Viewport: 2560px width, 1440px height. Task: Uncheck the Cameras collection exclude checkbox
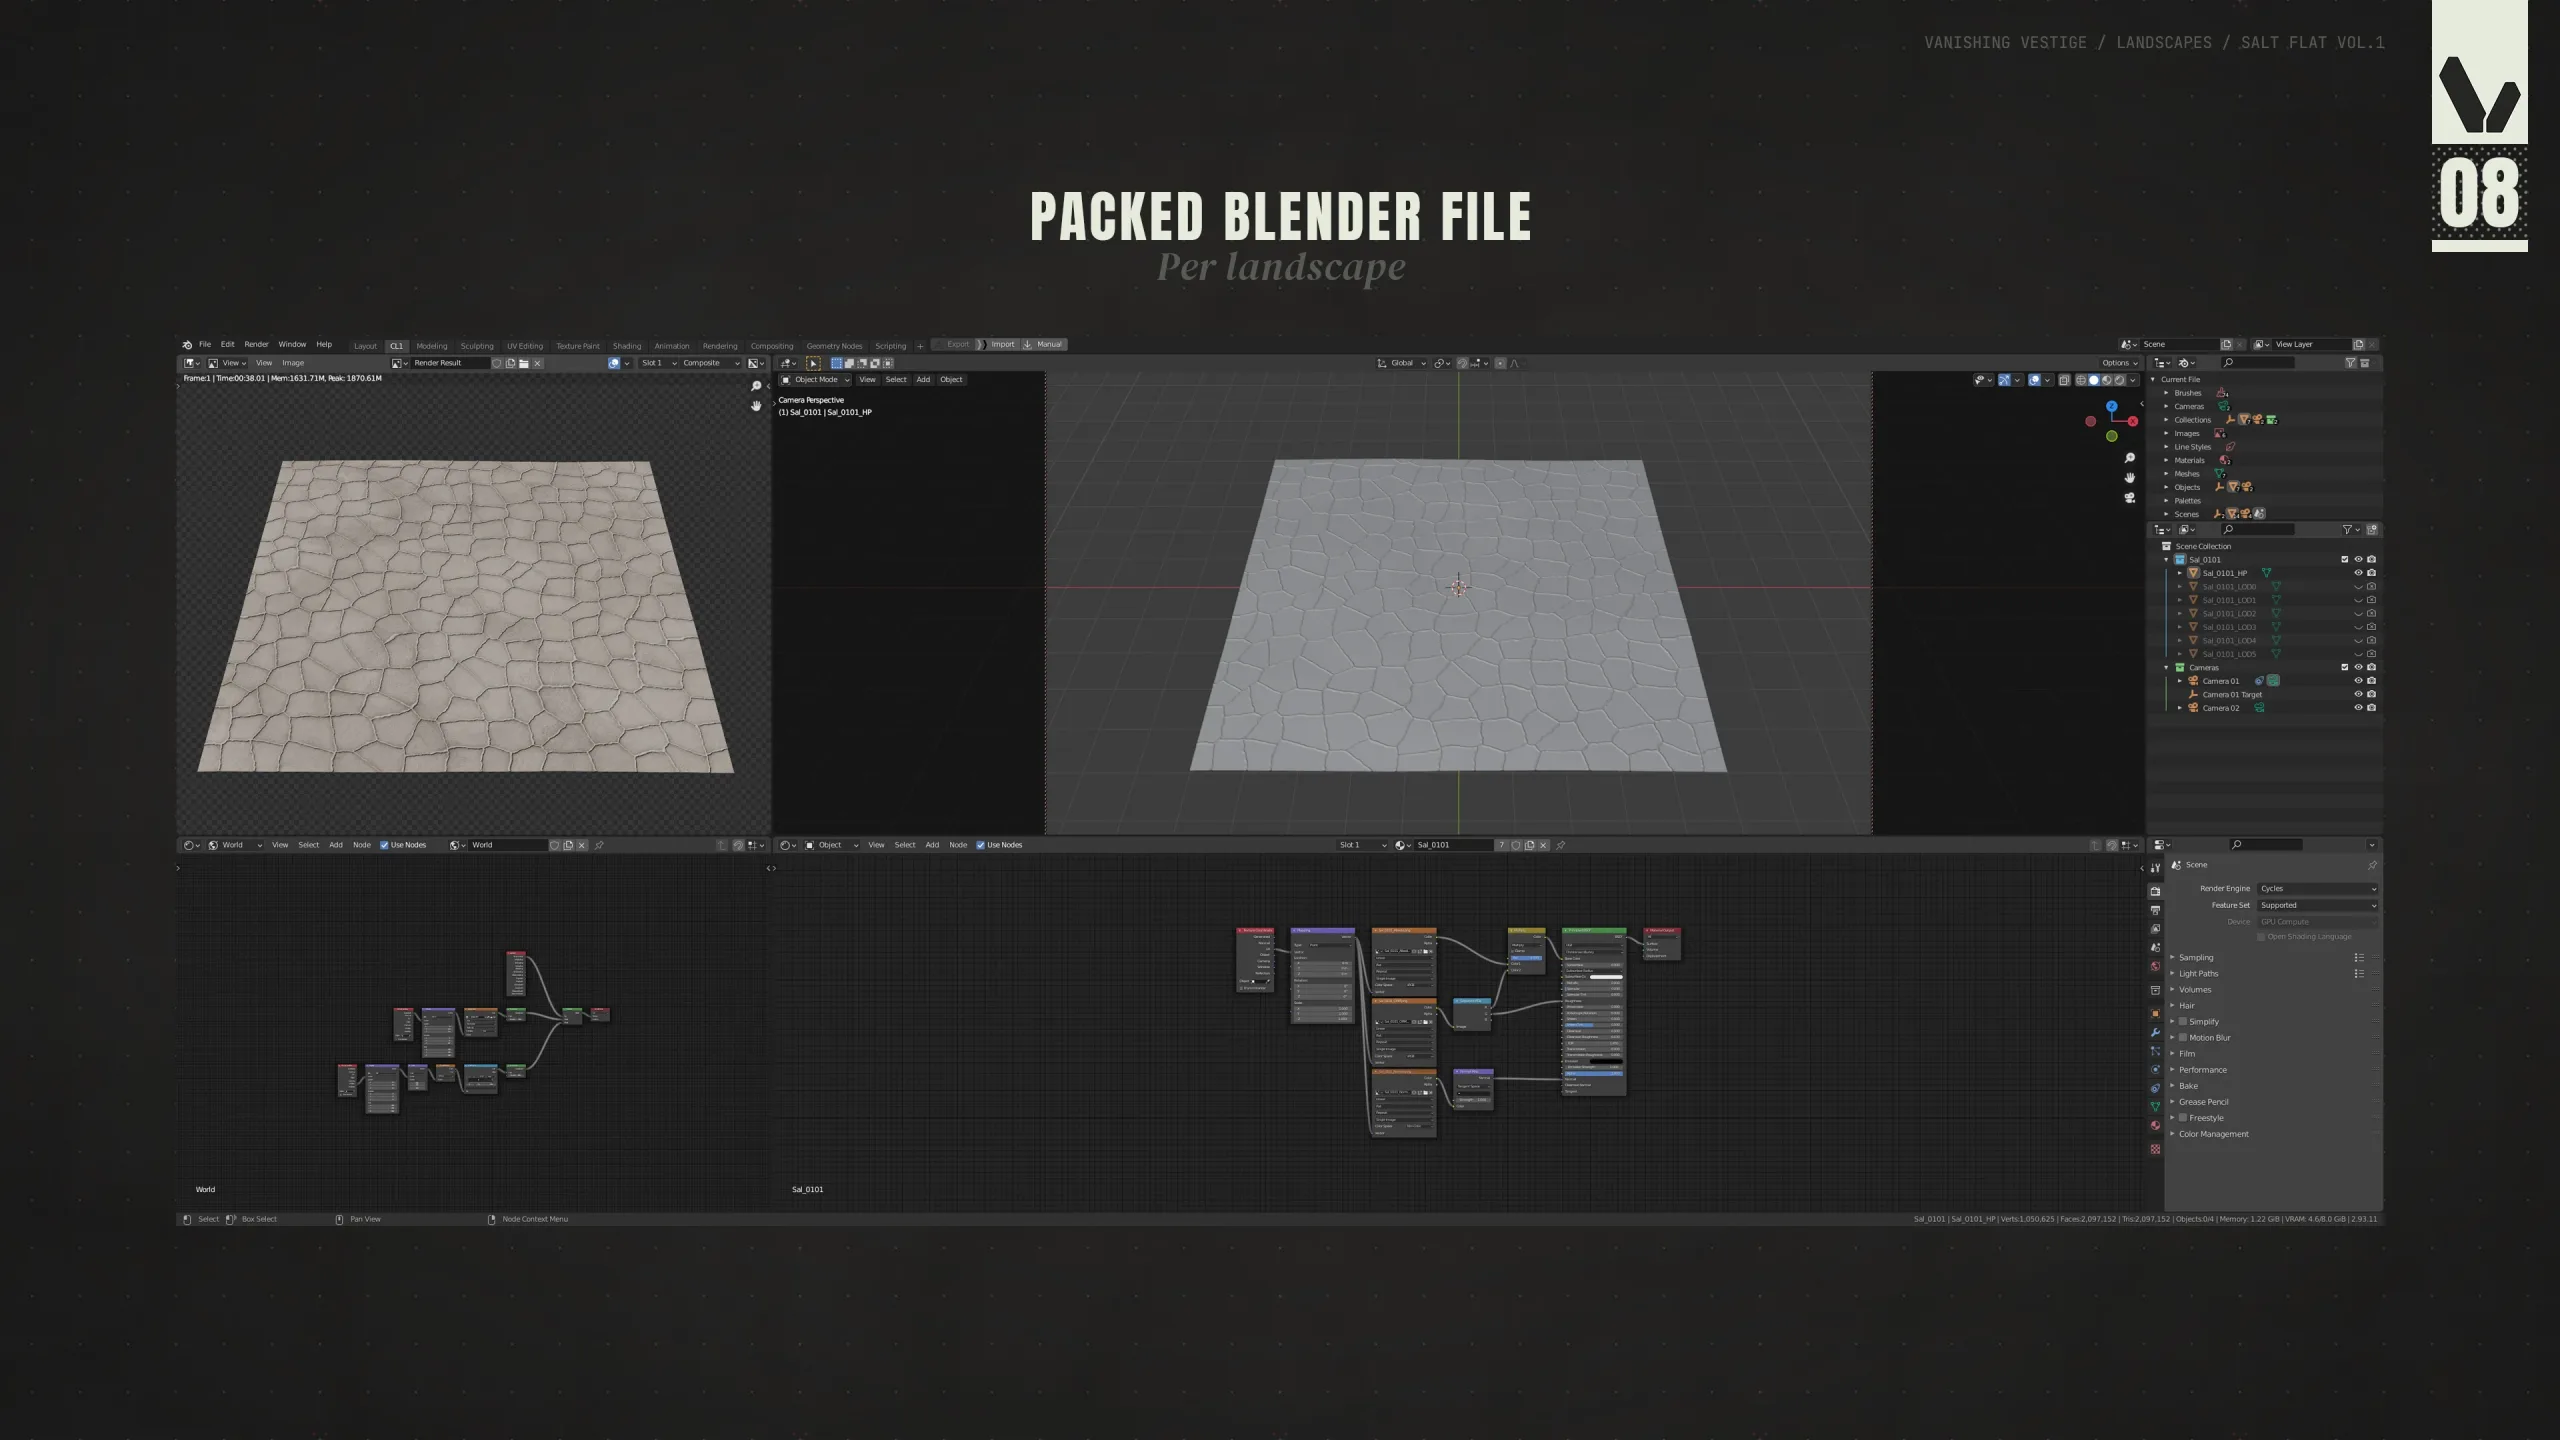(2345, 668)
